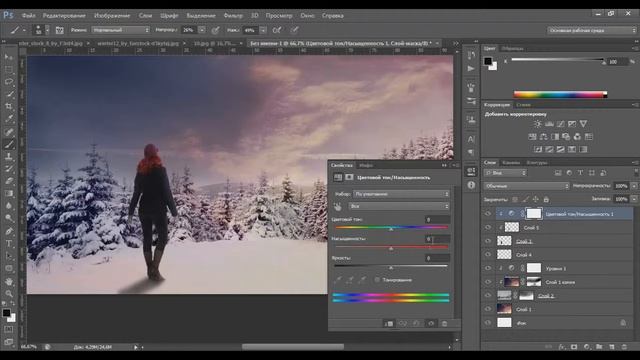Select the Zoom tool
Screen dimensions: 640x360
pos(9,293)
